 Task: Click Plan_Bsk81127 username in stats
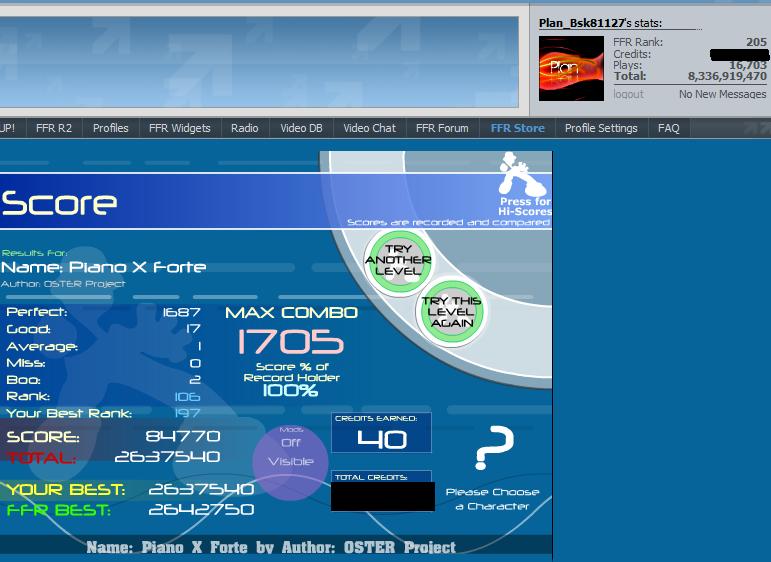coord(582,23)
